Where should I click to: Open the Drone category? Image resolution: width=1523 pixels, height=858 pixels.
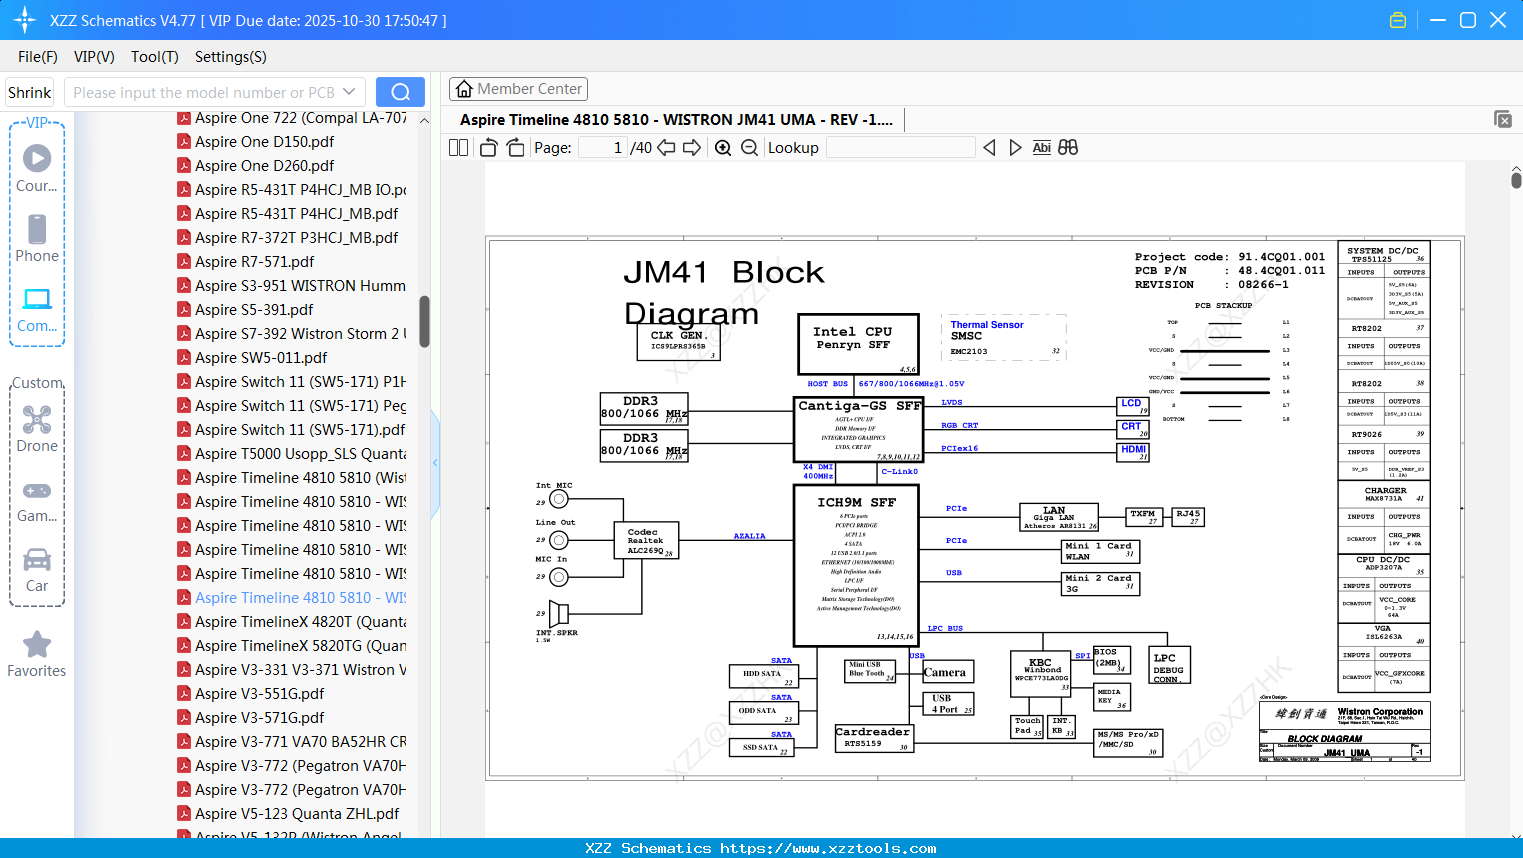(x=37, y=429)
